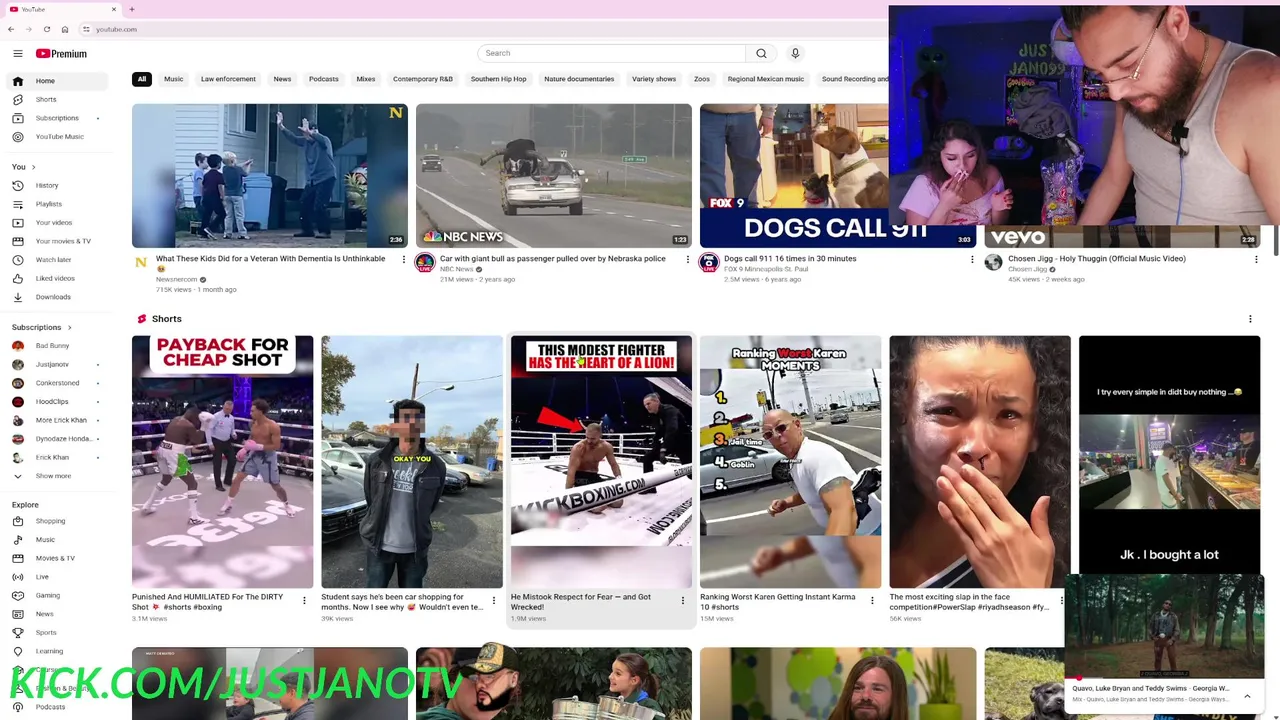The image size is (1280, 720).
Task: Expand the mini player with chevron
Action: click(x=1247, y=695)
